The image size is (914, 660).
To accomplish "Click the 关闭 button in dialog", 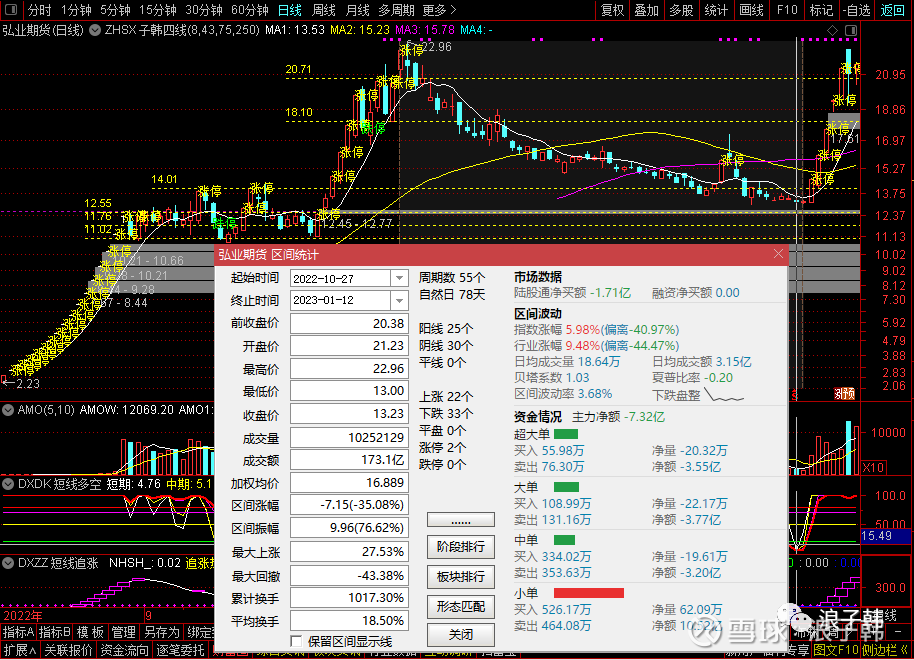I will tap(460, 634).
